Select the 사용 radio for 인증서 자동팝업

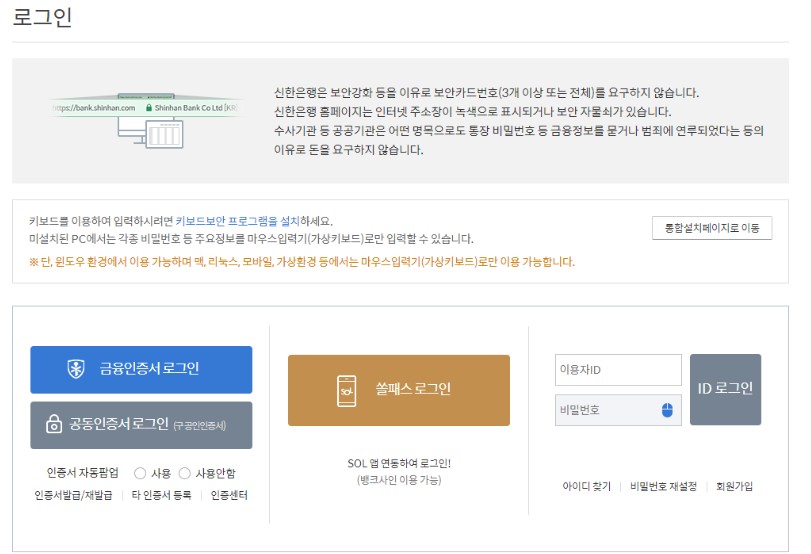coord(140,473)
